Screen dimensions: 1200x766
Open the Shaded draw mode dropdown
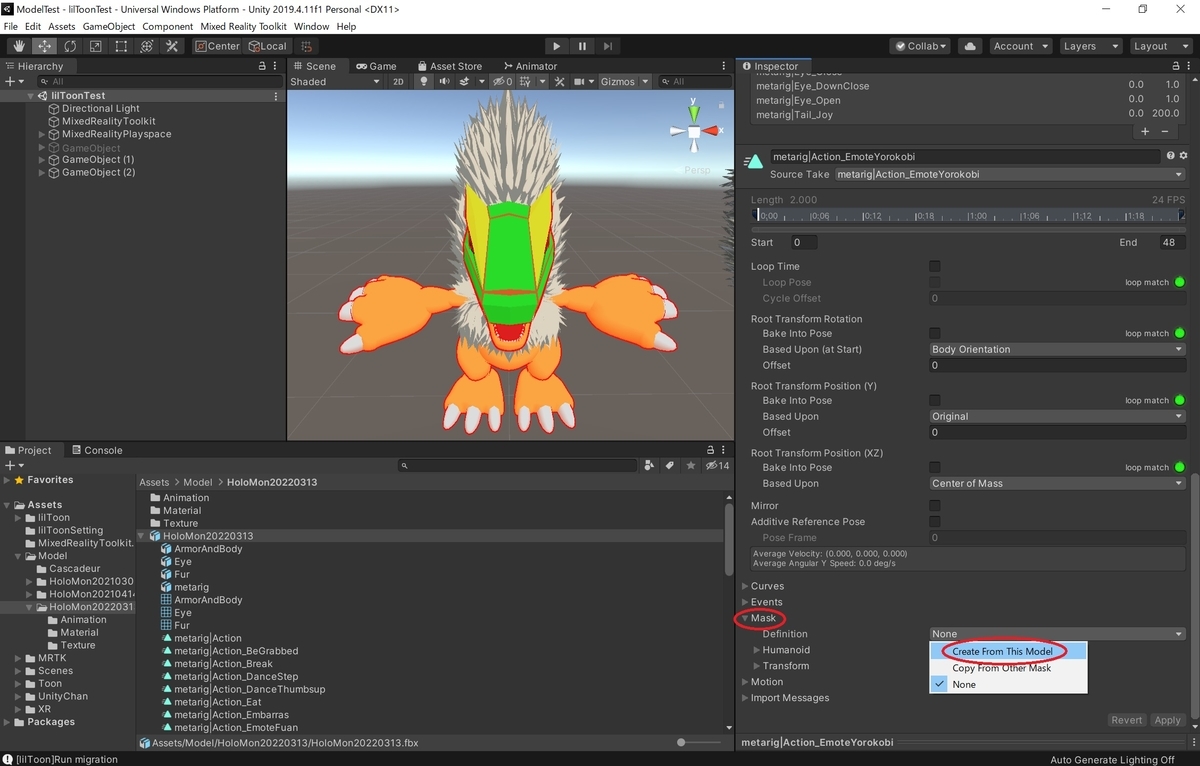[x=335, y=82]
